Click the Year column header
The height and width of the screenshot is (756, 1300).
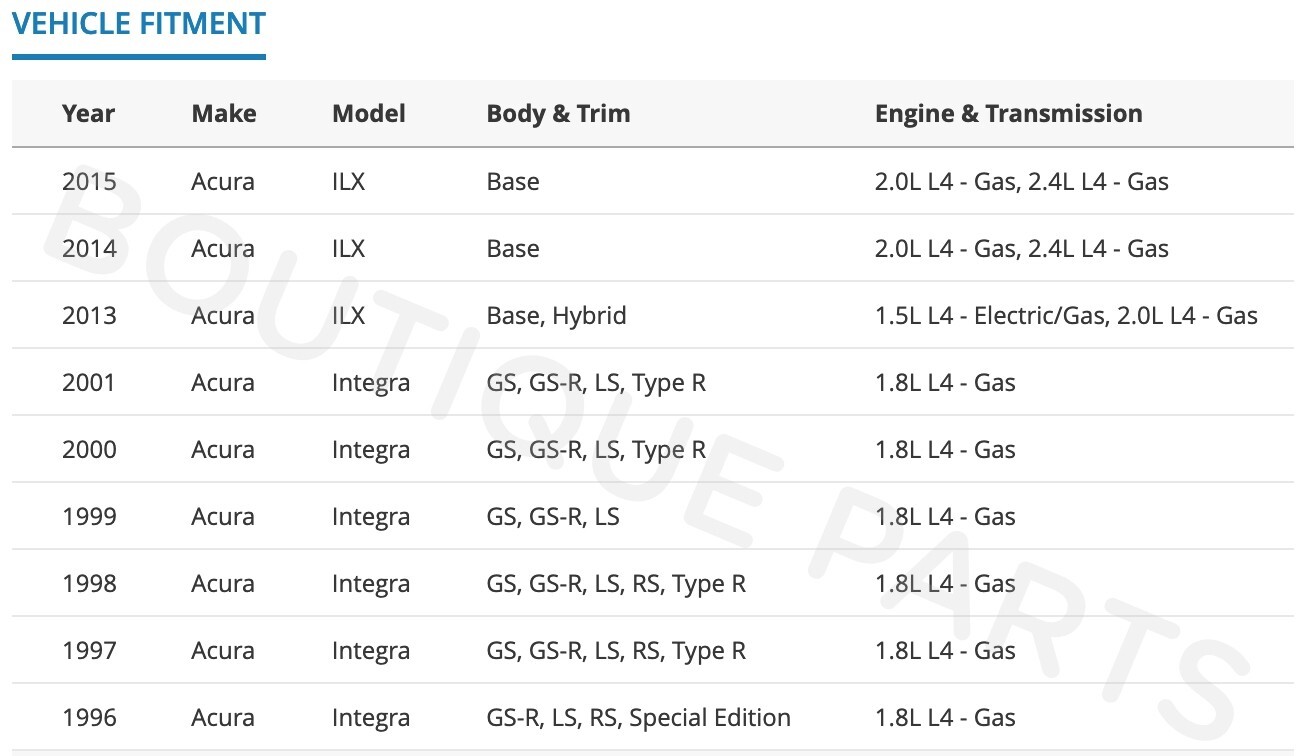(88, 113)
